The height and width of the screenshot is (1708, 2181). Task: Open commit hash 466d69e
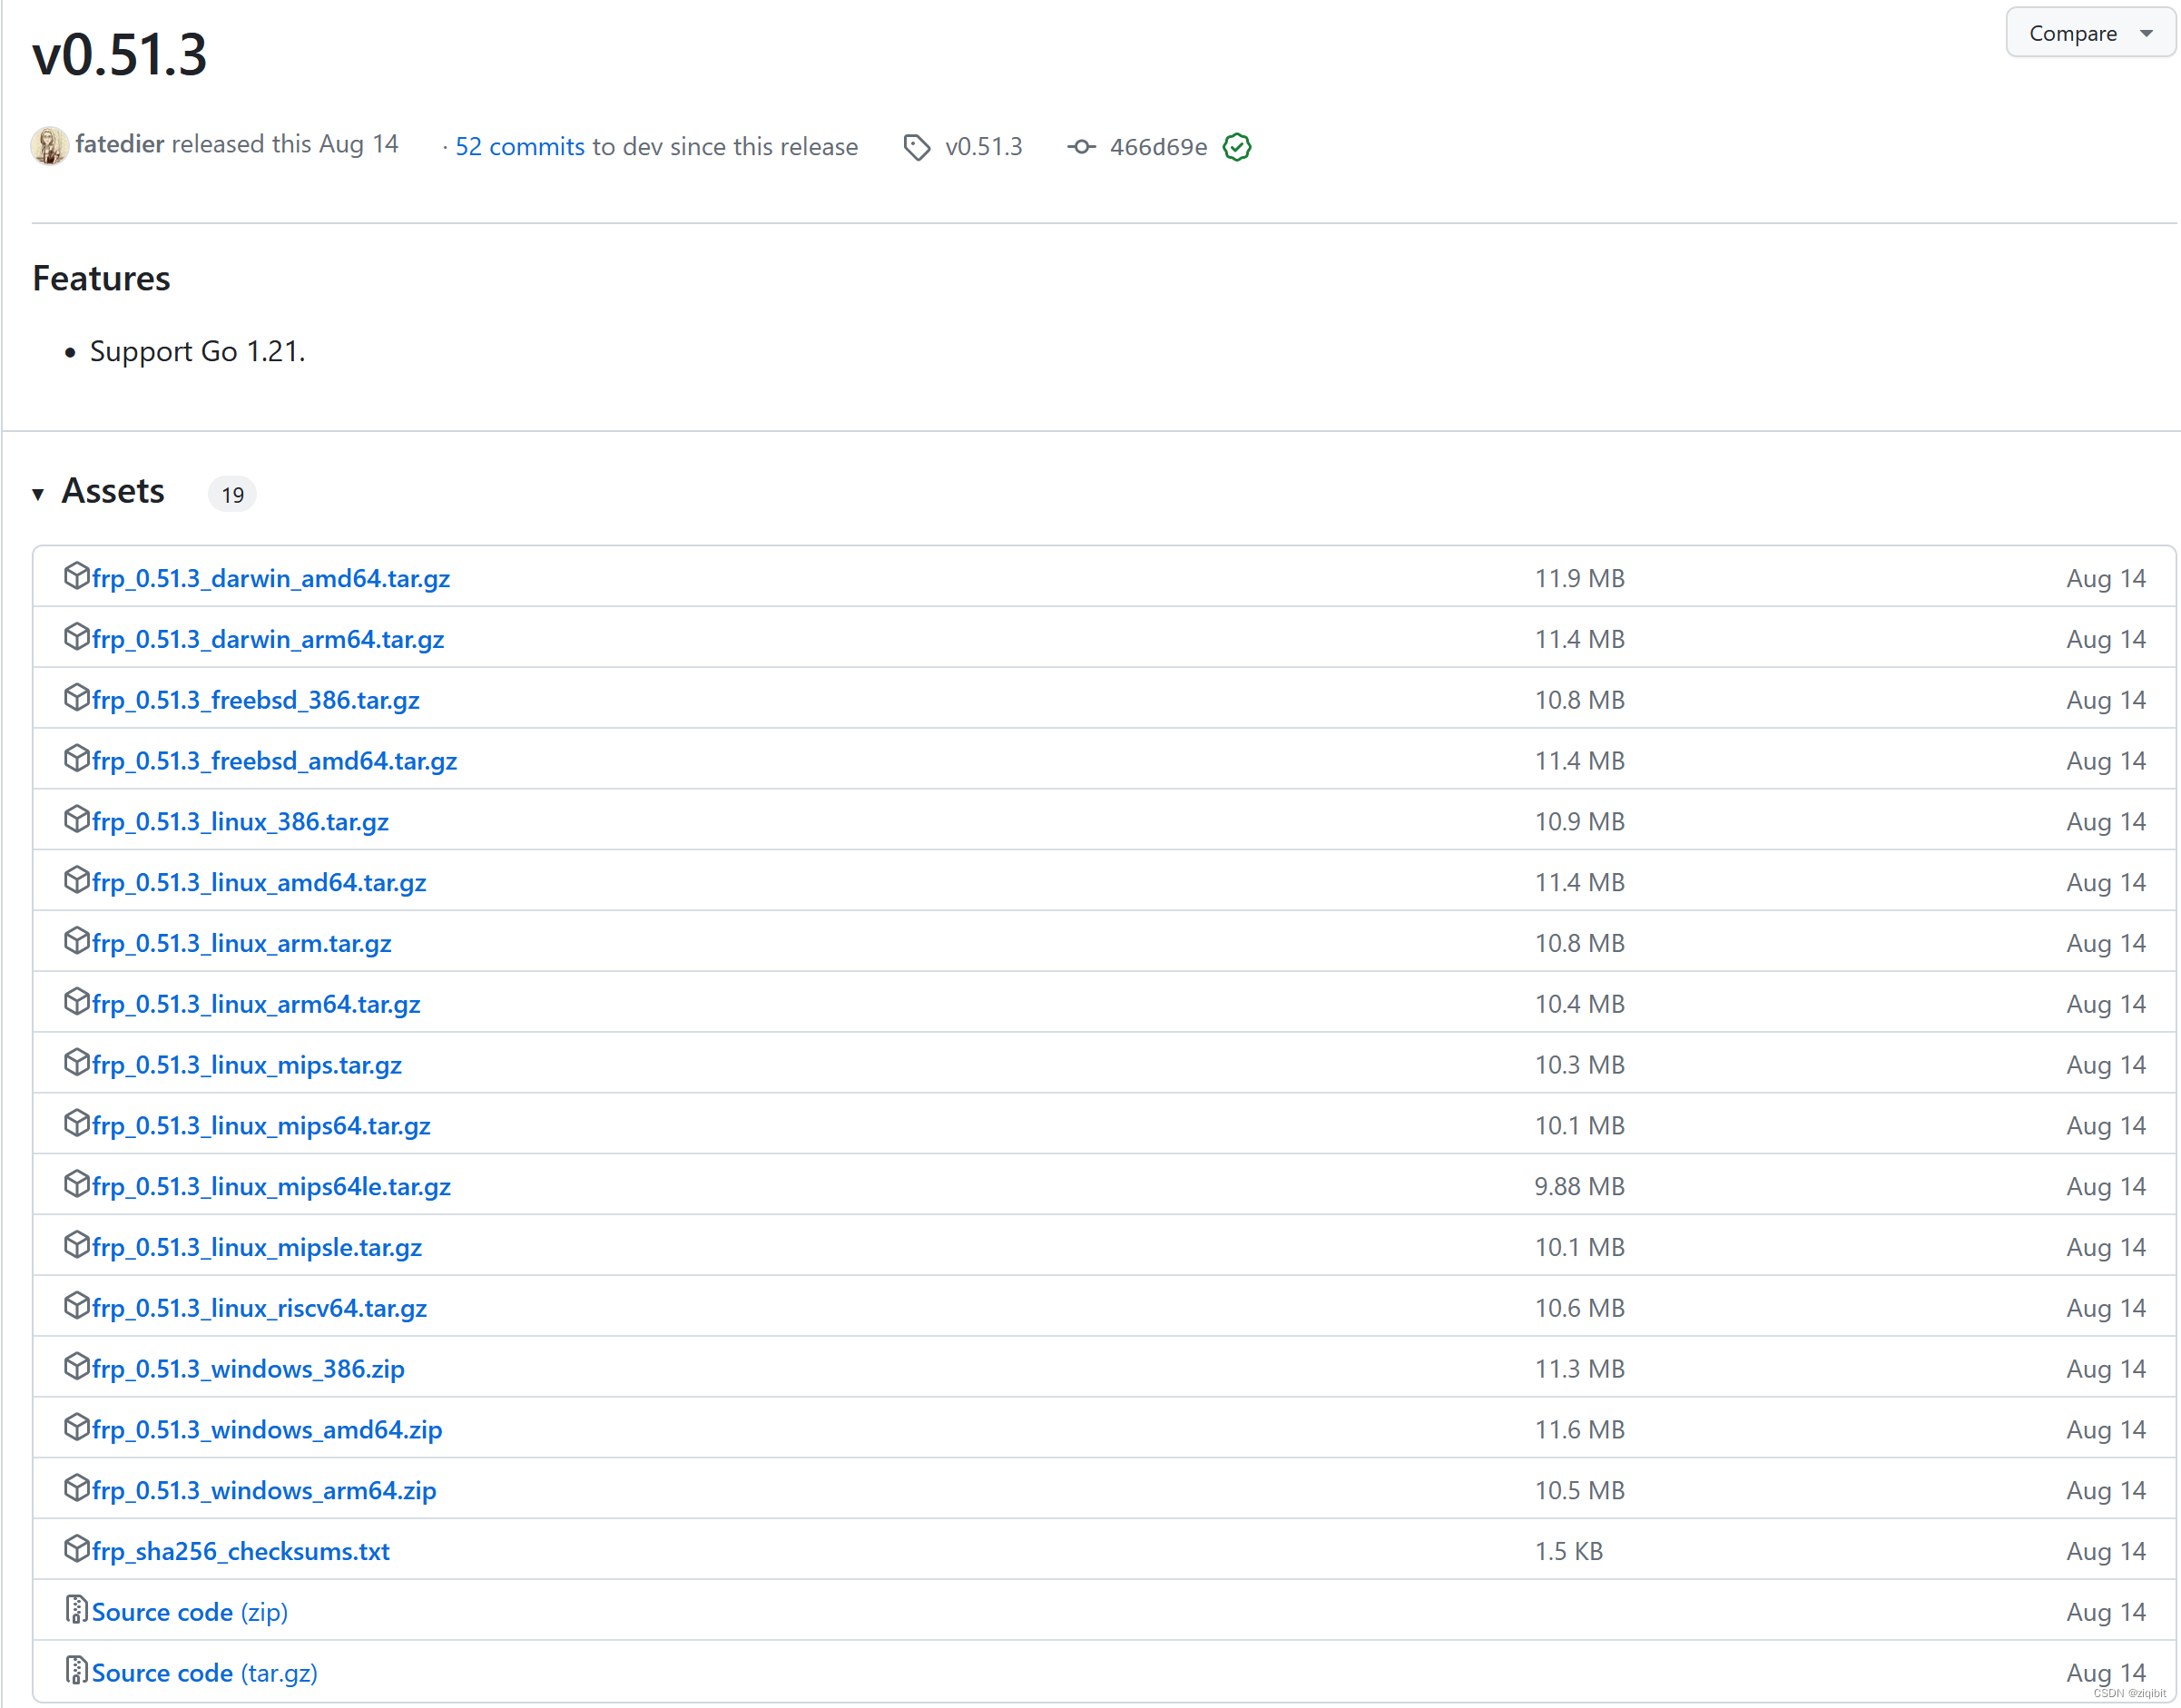pyautogui.click(x=1158, y=147)
